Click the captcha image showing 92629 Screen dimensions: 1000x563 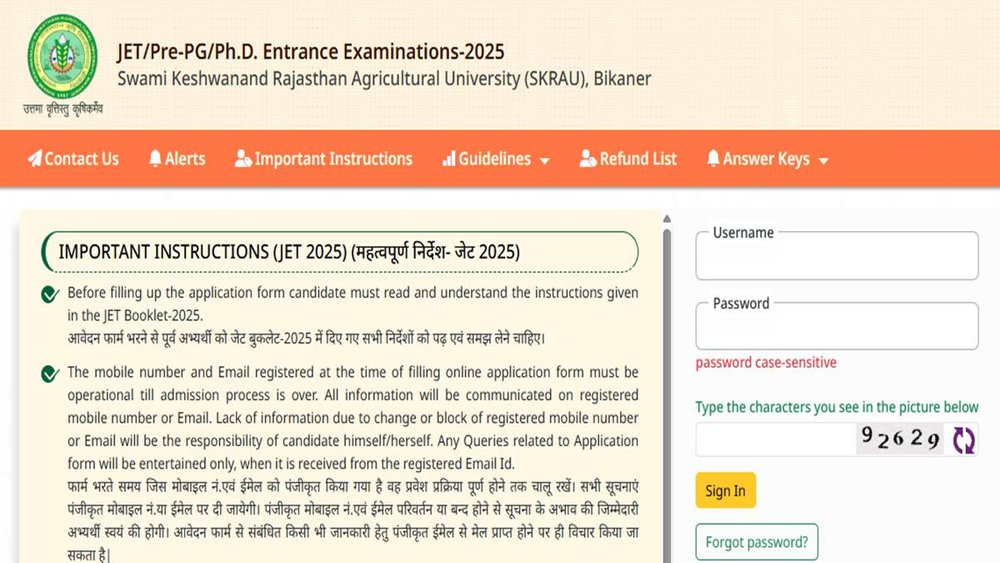899,439
